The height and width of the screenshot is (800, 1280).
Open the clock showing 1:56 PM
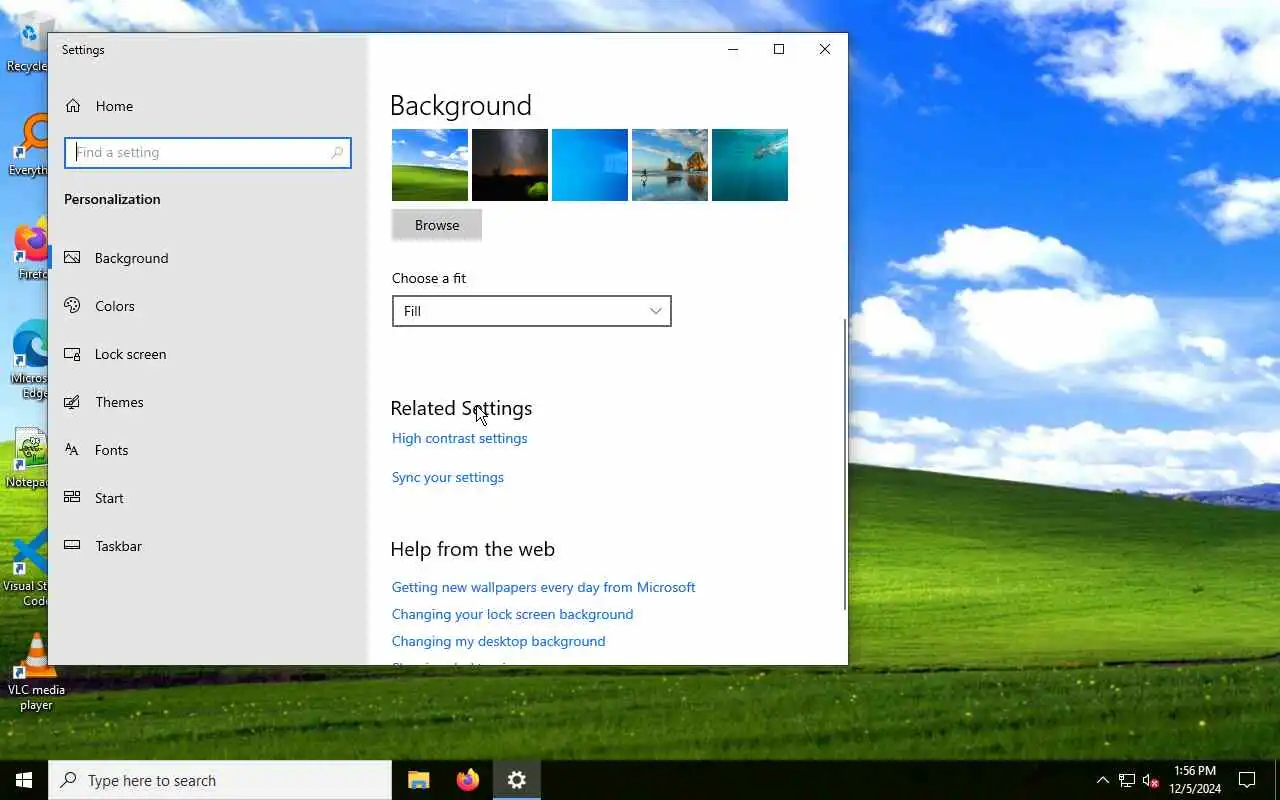click(x=1195, y=780)
